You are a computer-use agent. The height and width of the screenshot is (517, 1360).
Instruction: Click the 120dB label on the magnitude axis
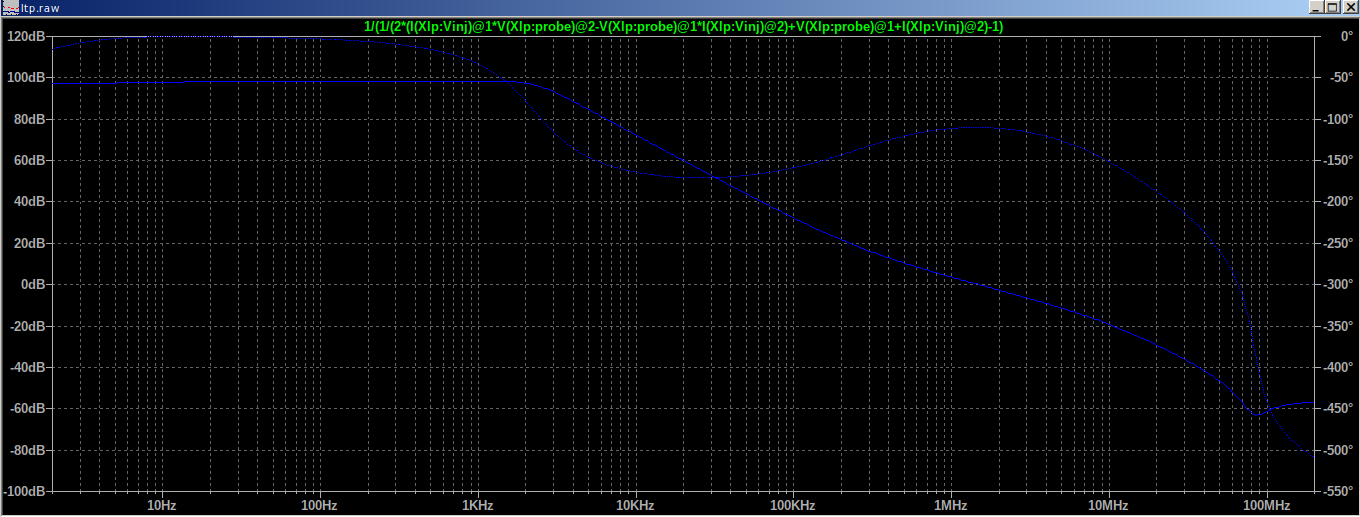point(26,36)
